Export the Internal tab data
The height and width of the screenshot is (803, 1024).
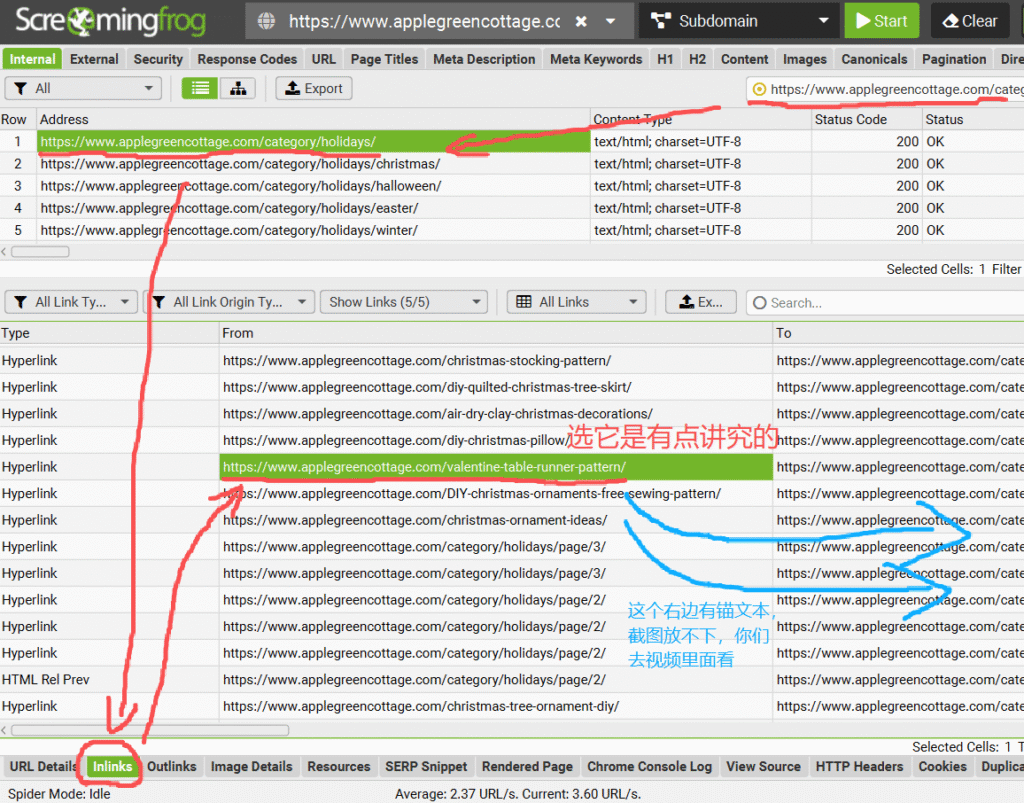tap(314, 88)
